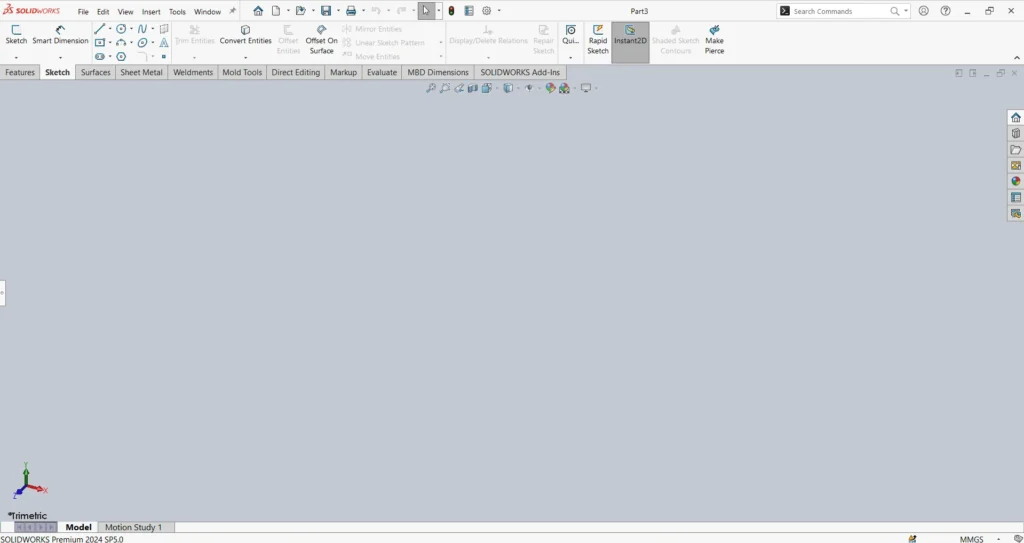Toggle the Instant2D button
1024x543 pixels.
tap(630, 42)
